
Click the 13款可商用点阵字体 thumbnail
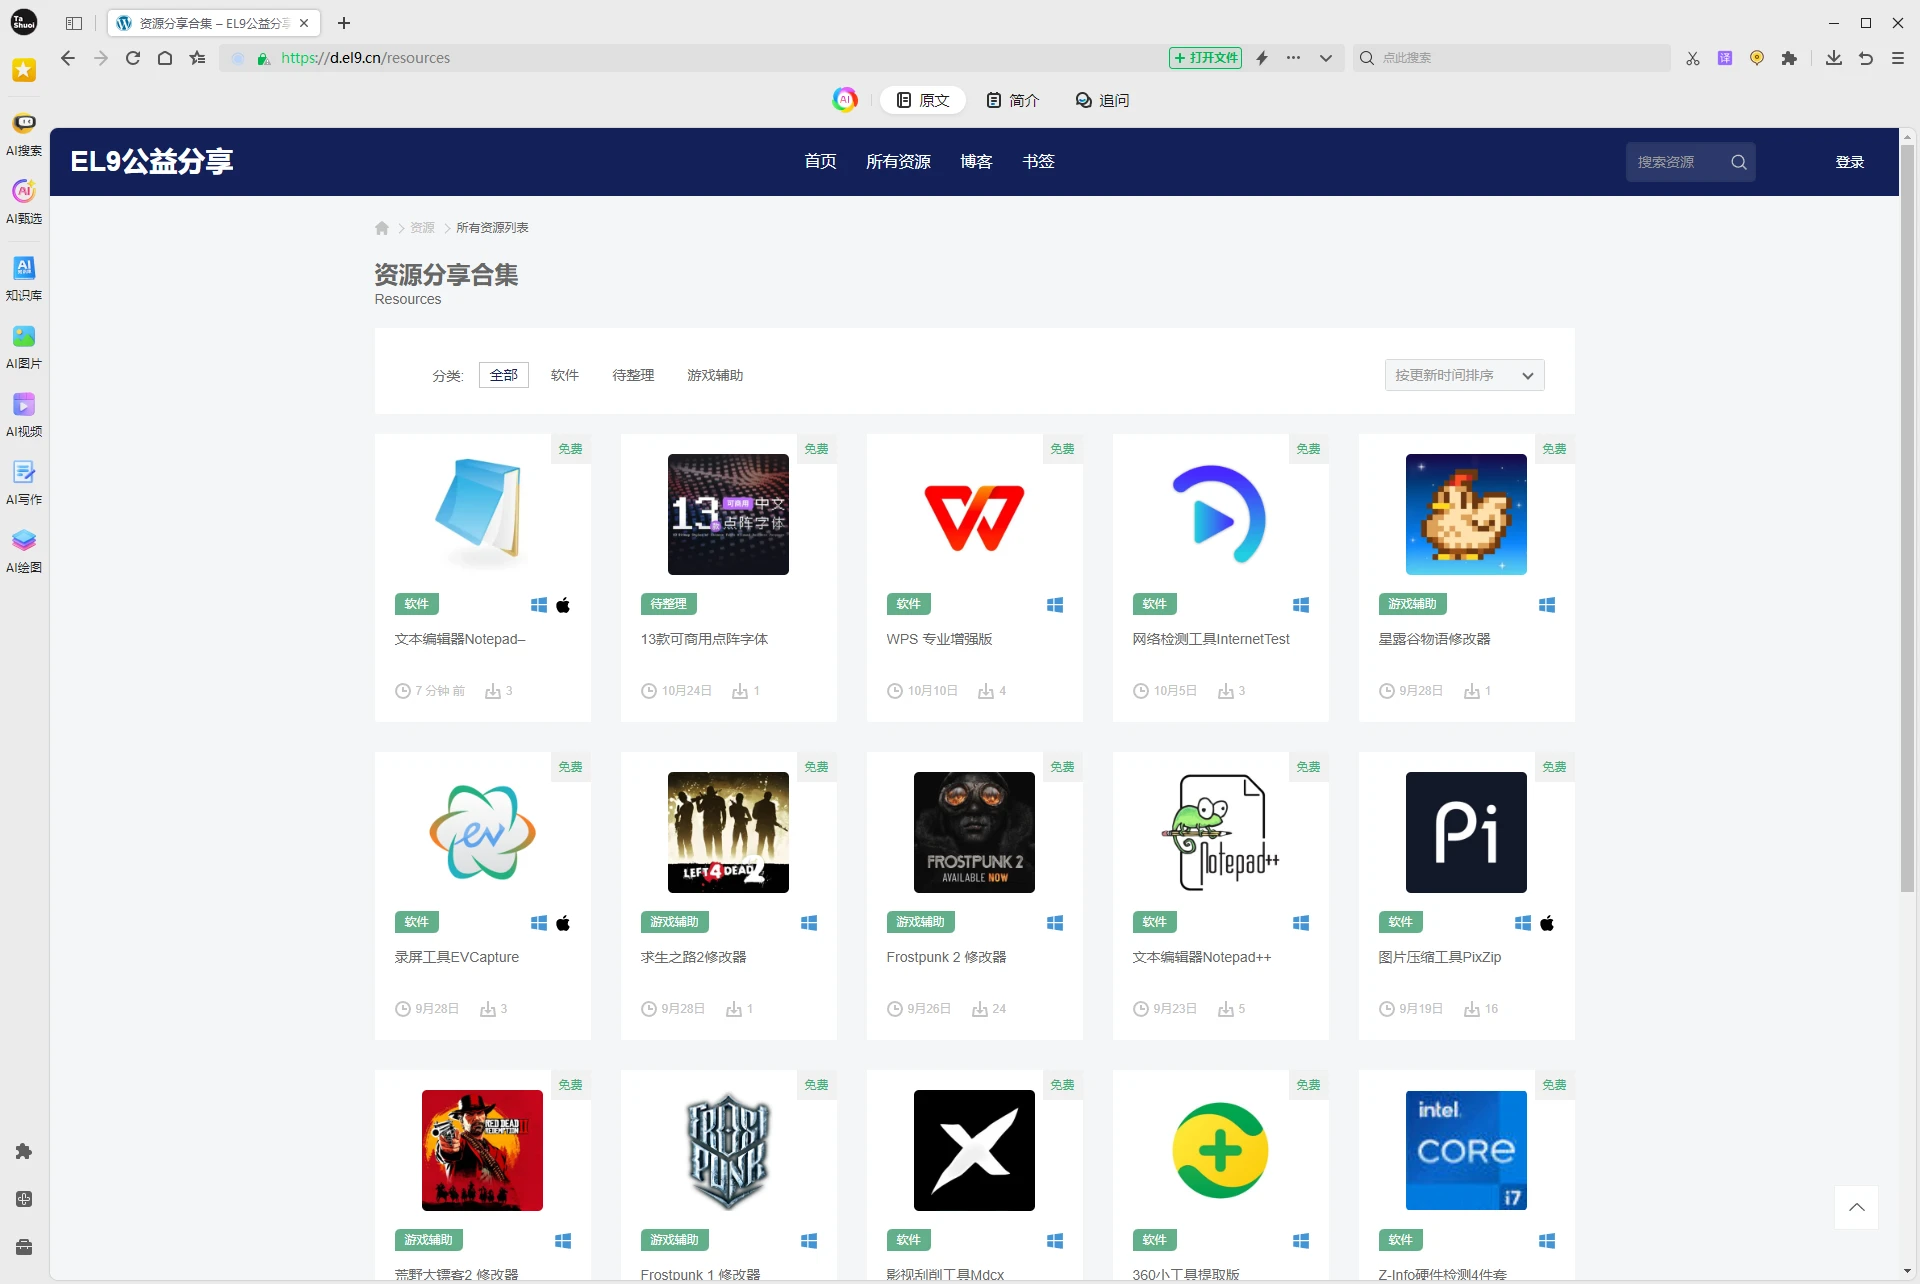[x=728, y=514]
